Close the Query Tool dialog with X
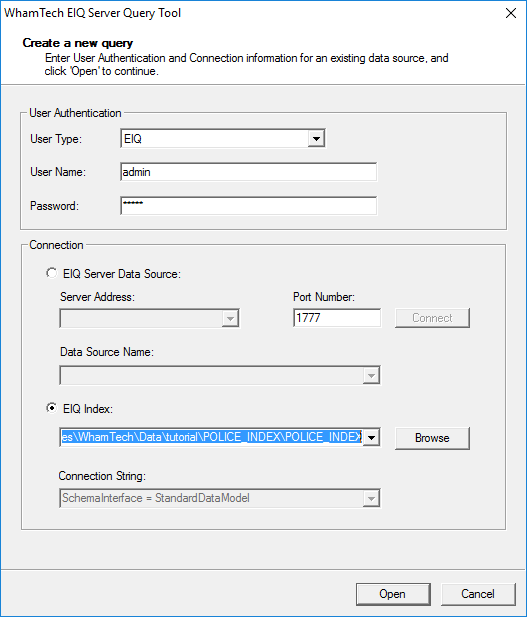The image size is (527, 617). coord(511,13)
